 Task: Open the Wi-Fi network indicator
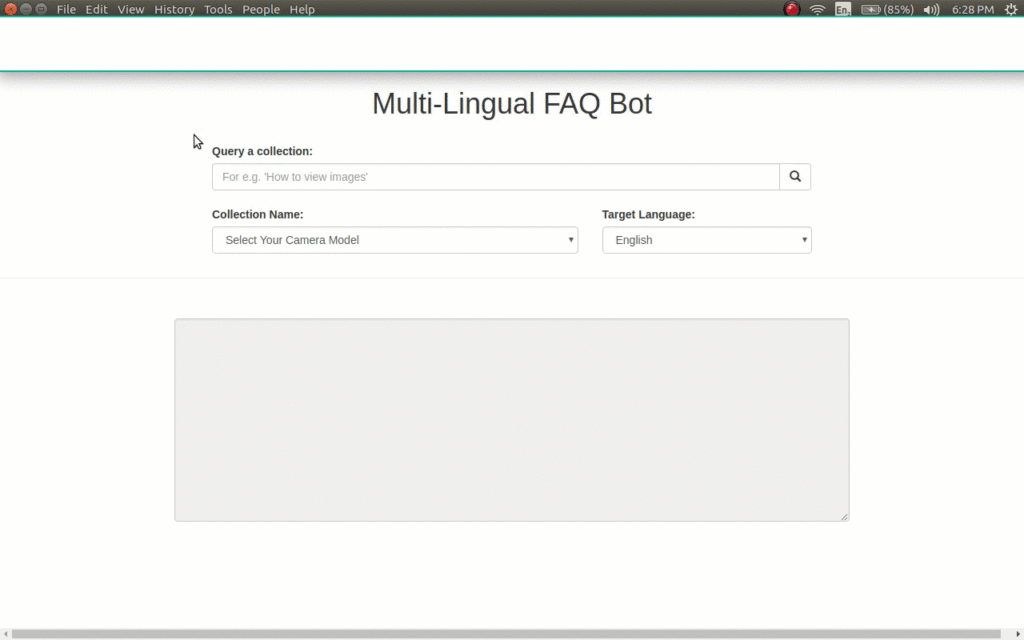[818, 10]
